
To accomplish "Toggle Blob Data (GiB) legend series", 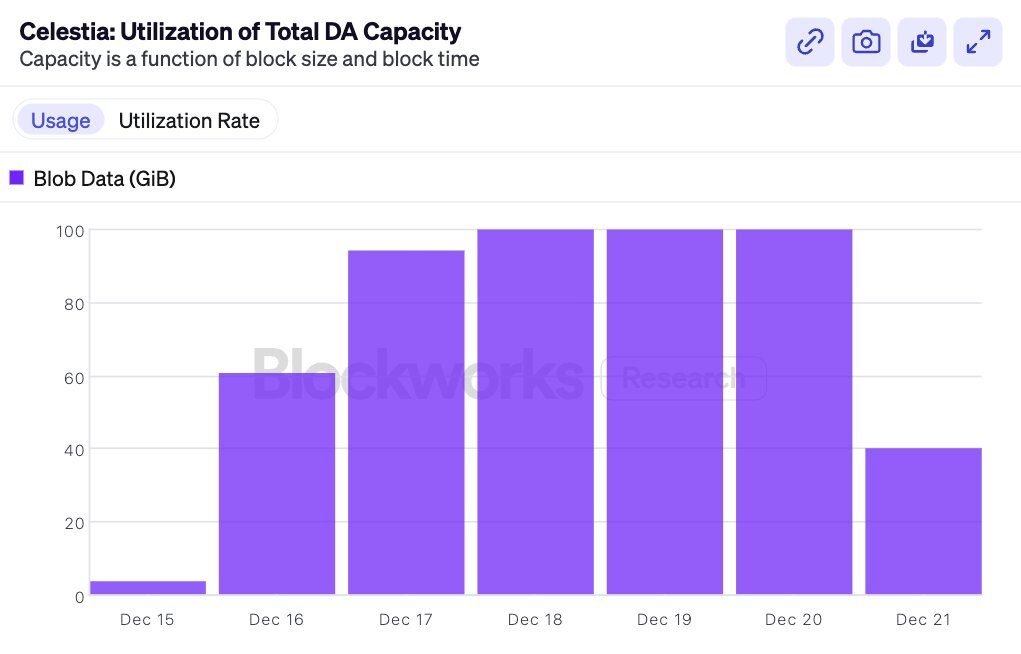I will [x=104, y=179].
